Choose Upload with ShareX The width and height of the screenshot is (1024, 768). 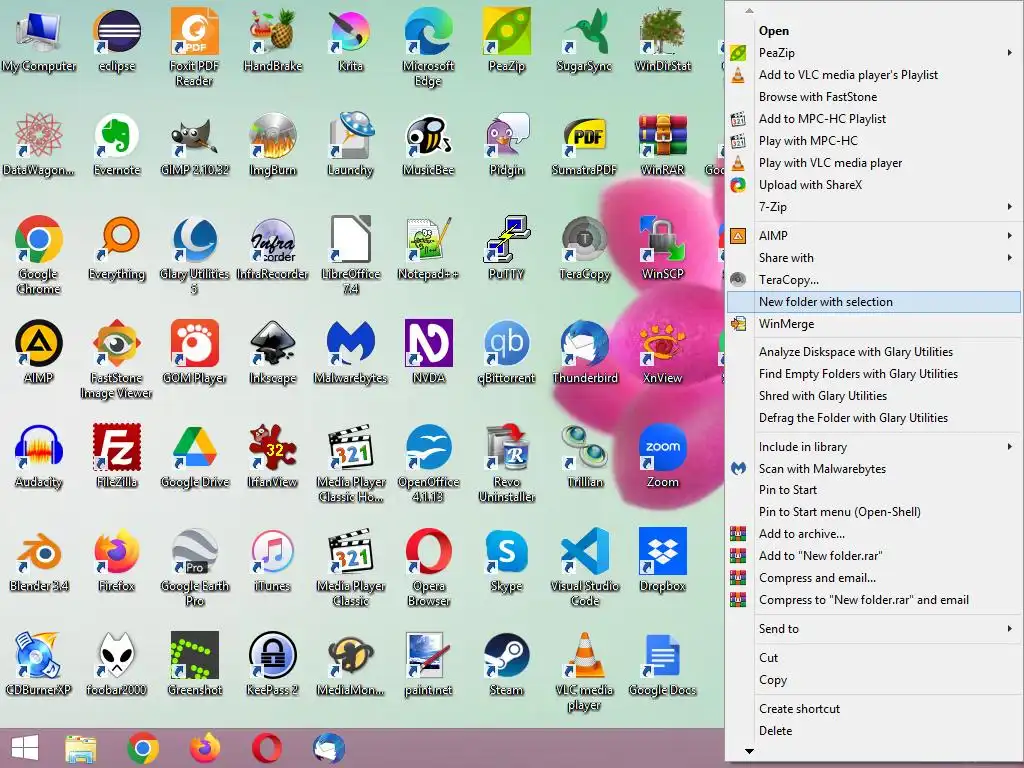pos(874,185)
